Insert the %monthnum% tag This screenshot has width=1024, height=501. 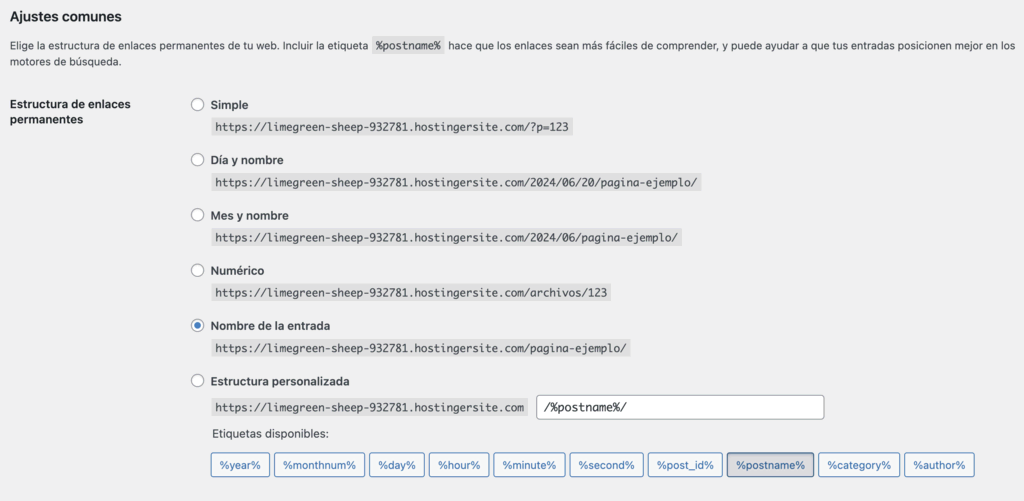[319, 465]
